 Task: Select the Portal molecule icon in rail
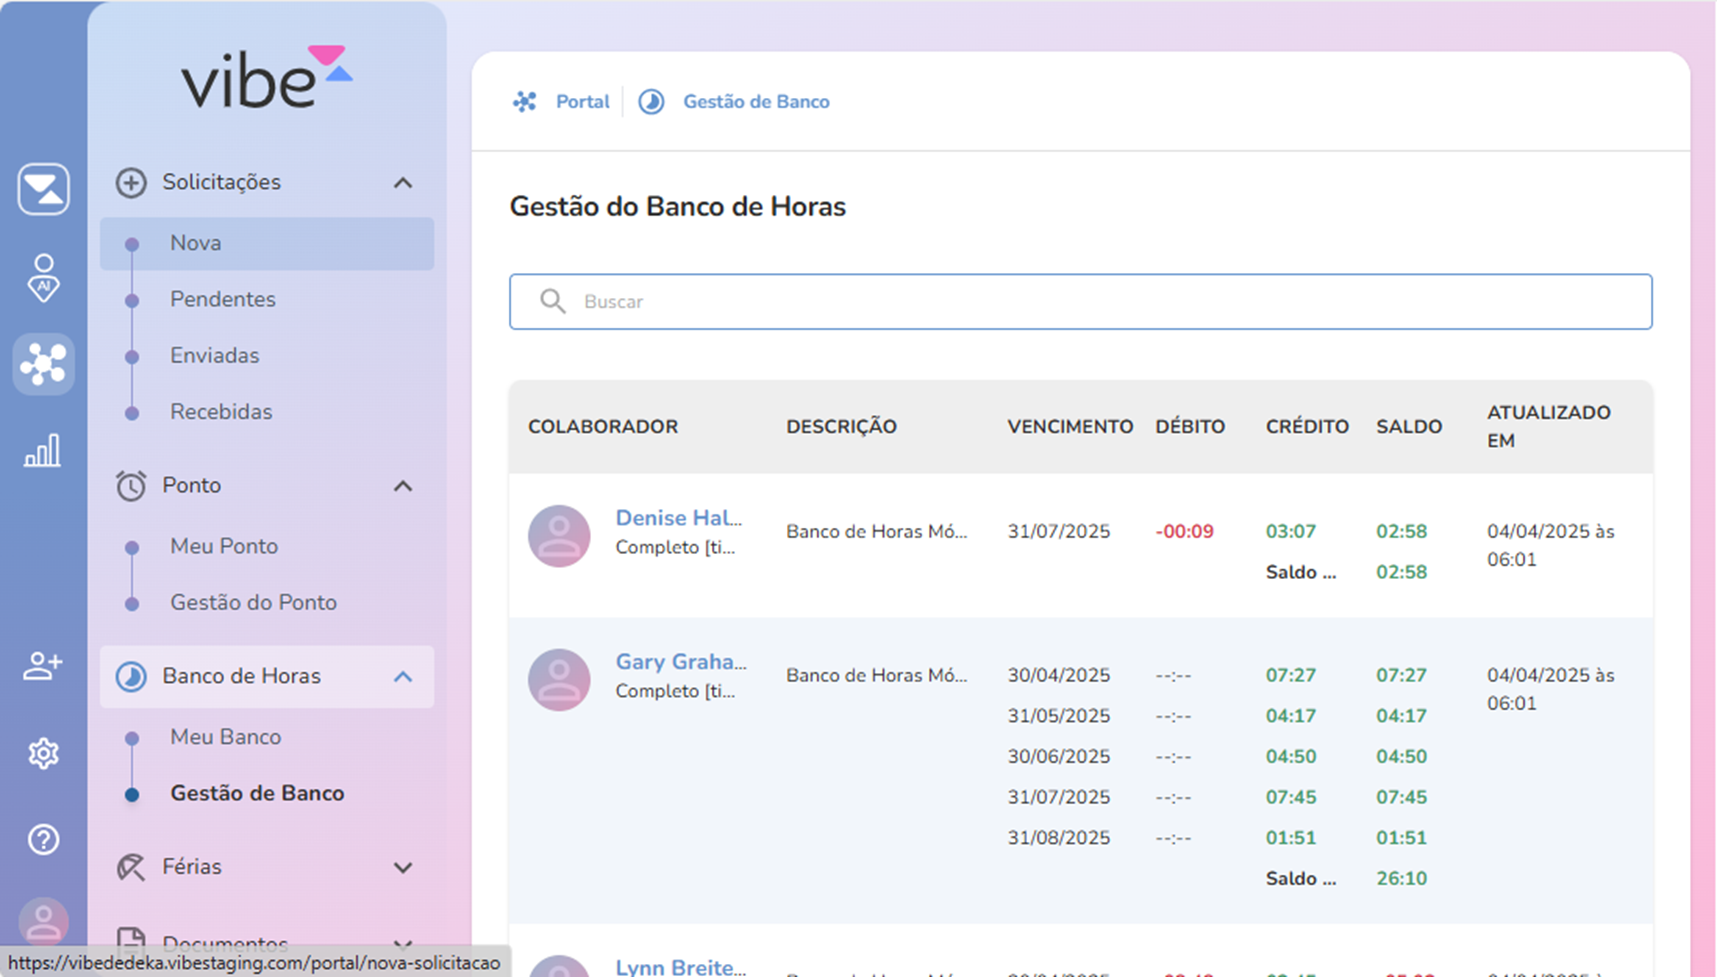(x=43, y=364)
